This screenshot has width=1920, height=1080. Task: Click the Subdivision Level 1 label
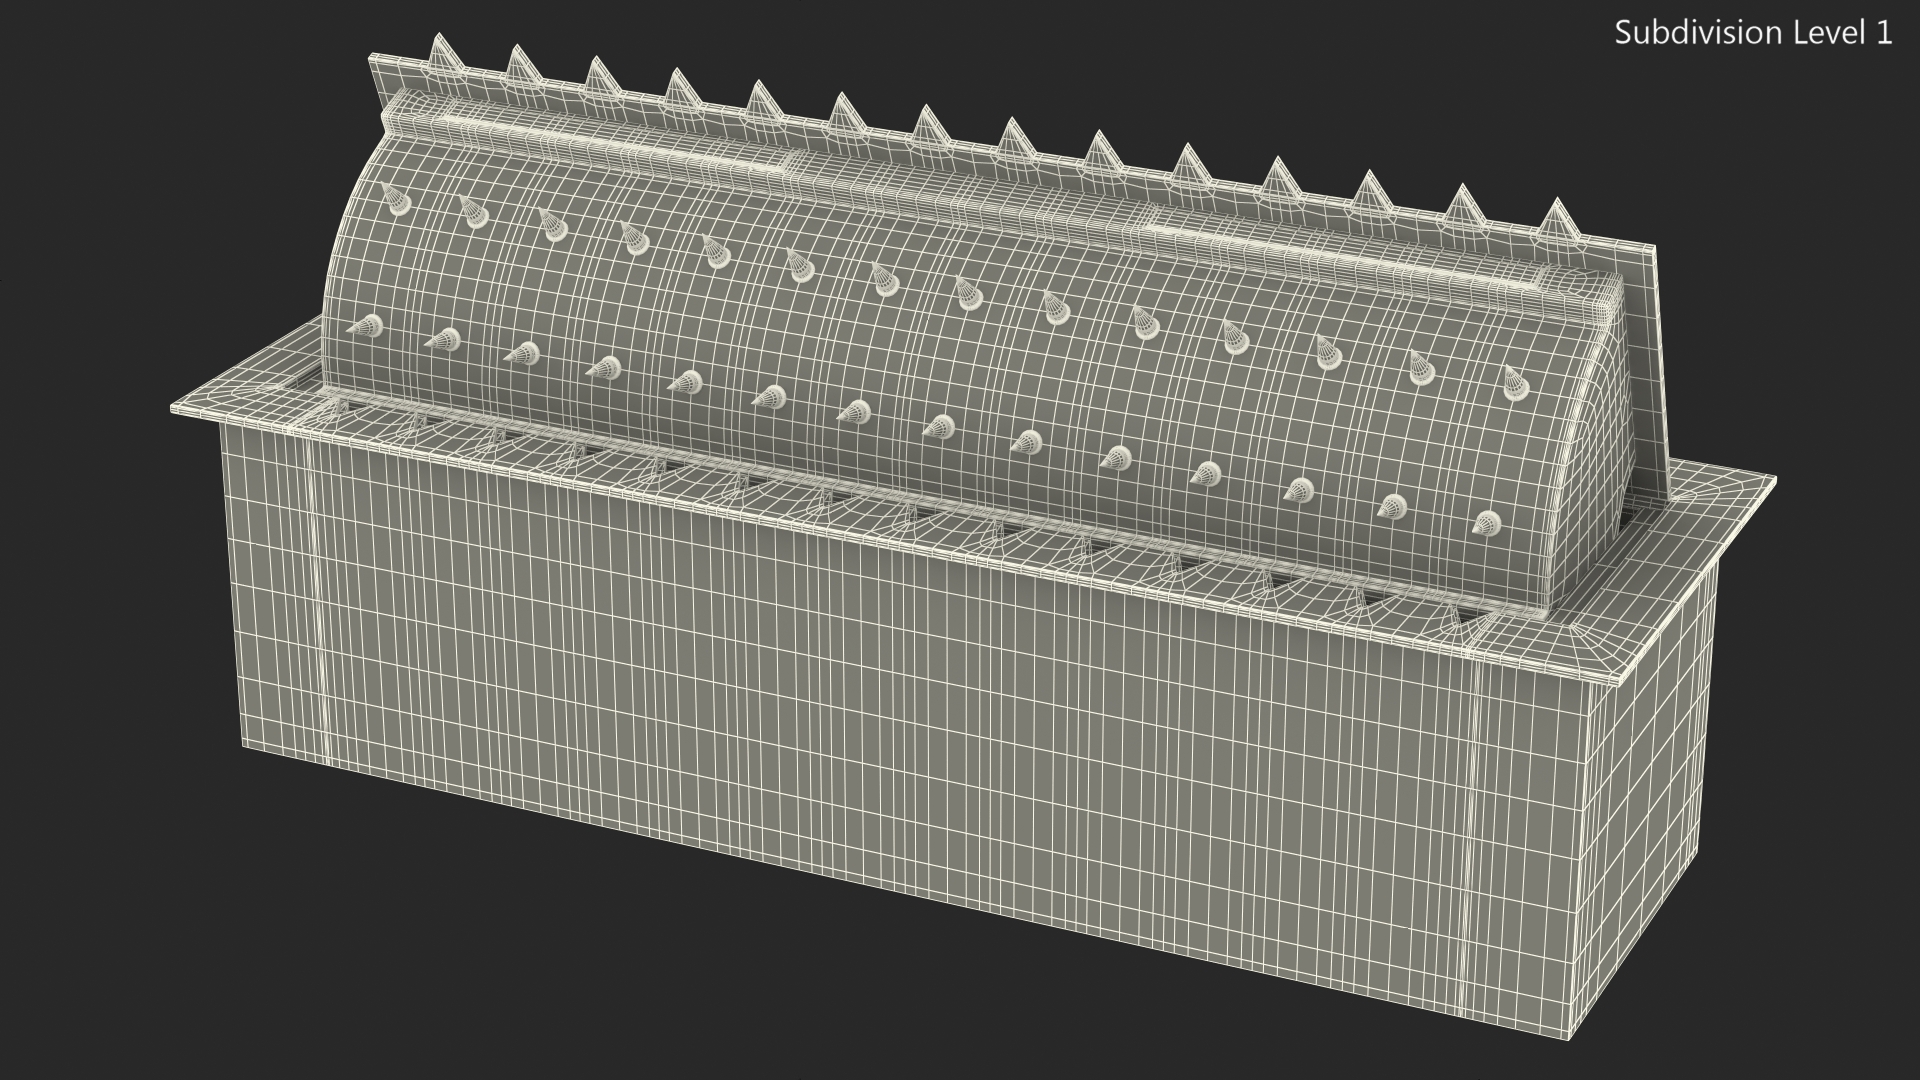coord(1753,33)
